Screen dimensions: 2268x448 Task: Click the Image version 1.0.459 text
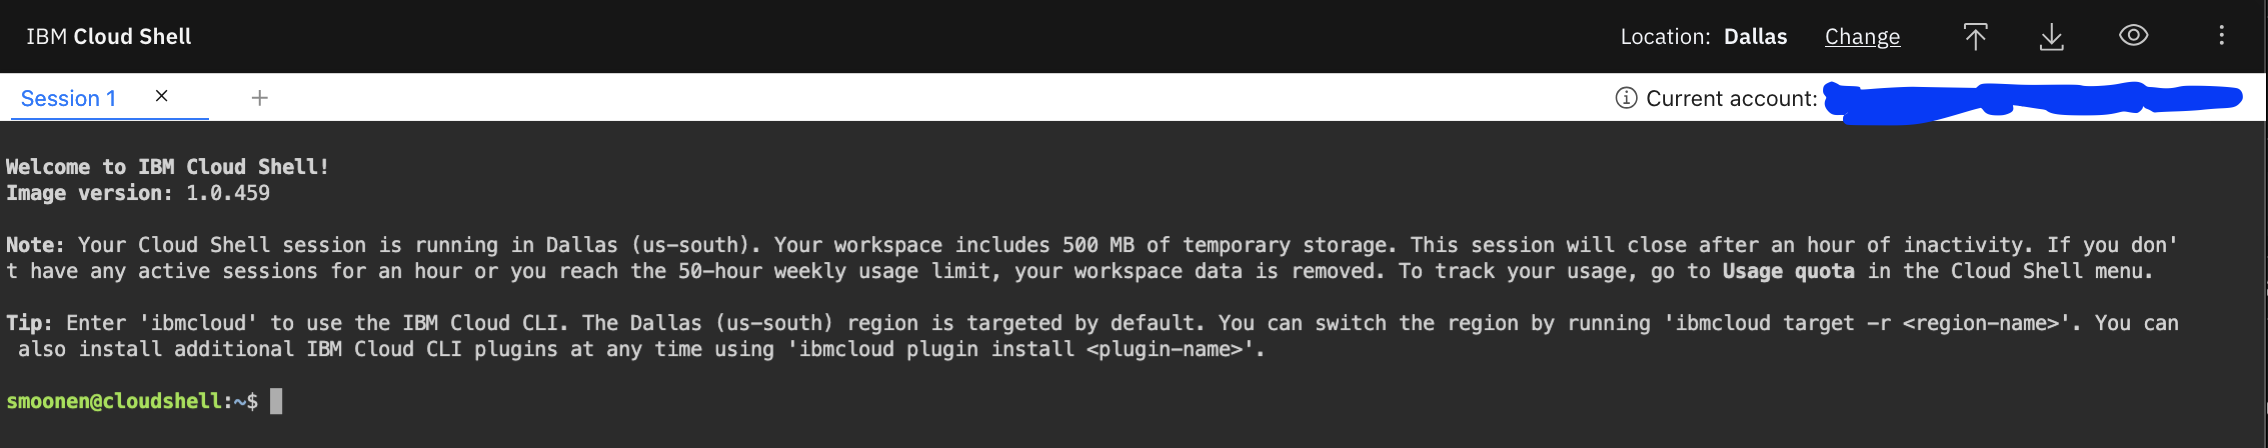pos(138,193)
